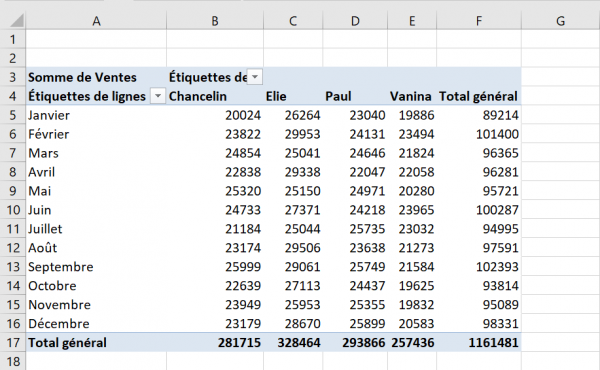The width and height of the screenshot is (600, 370).
Task: Select row 1 header
Action: (x=13, y=39)
